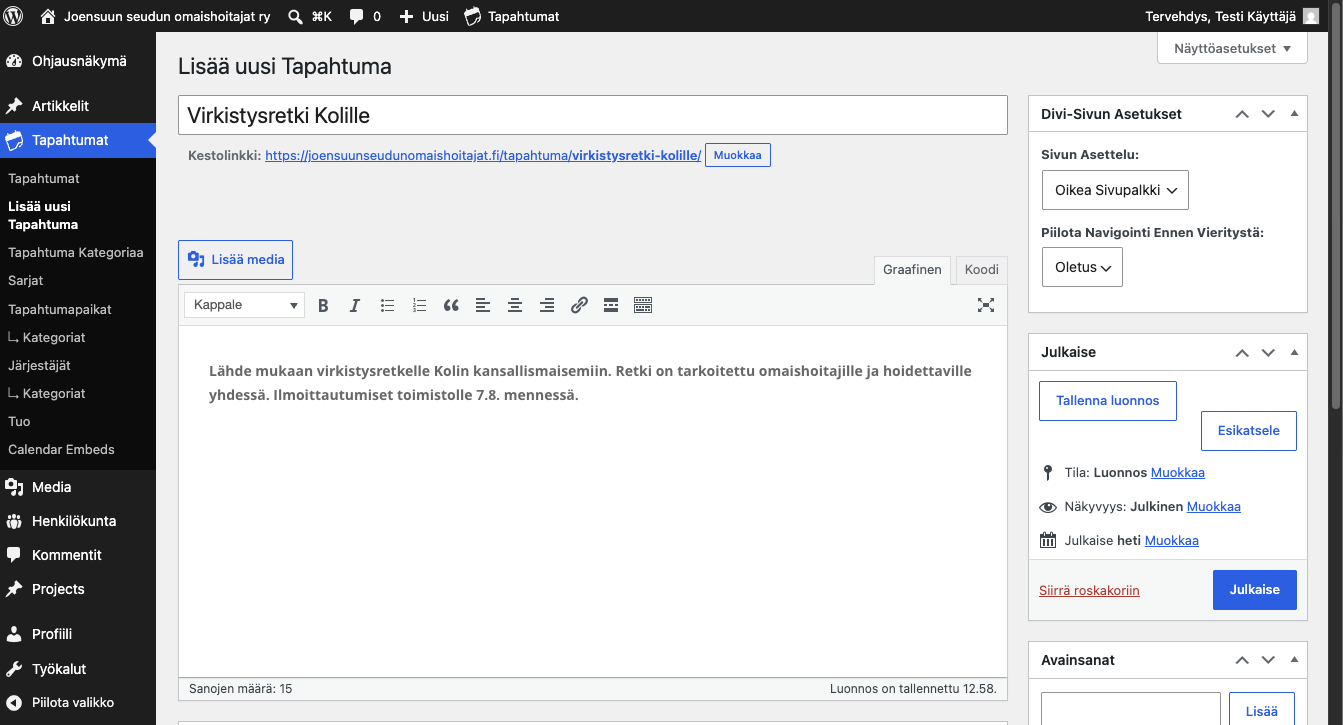Open the ⌘K search in admin bar
1343x725 pixels.
310,16
